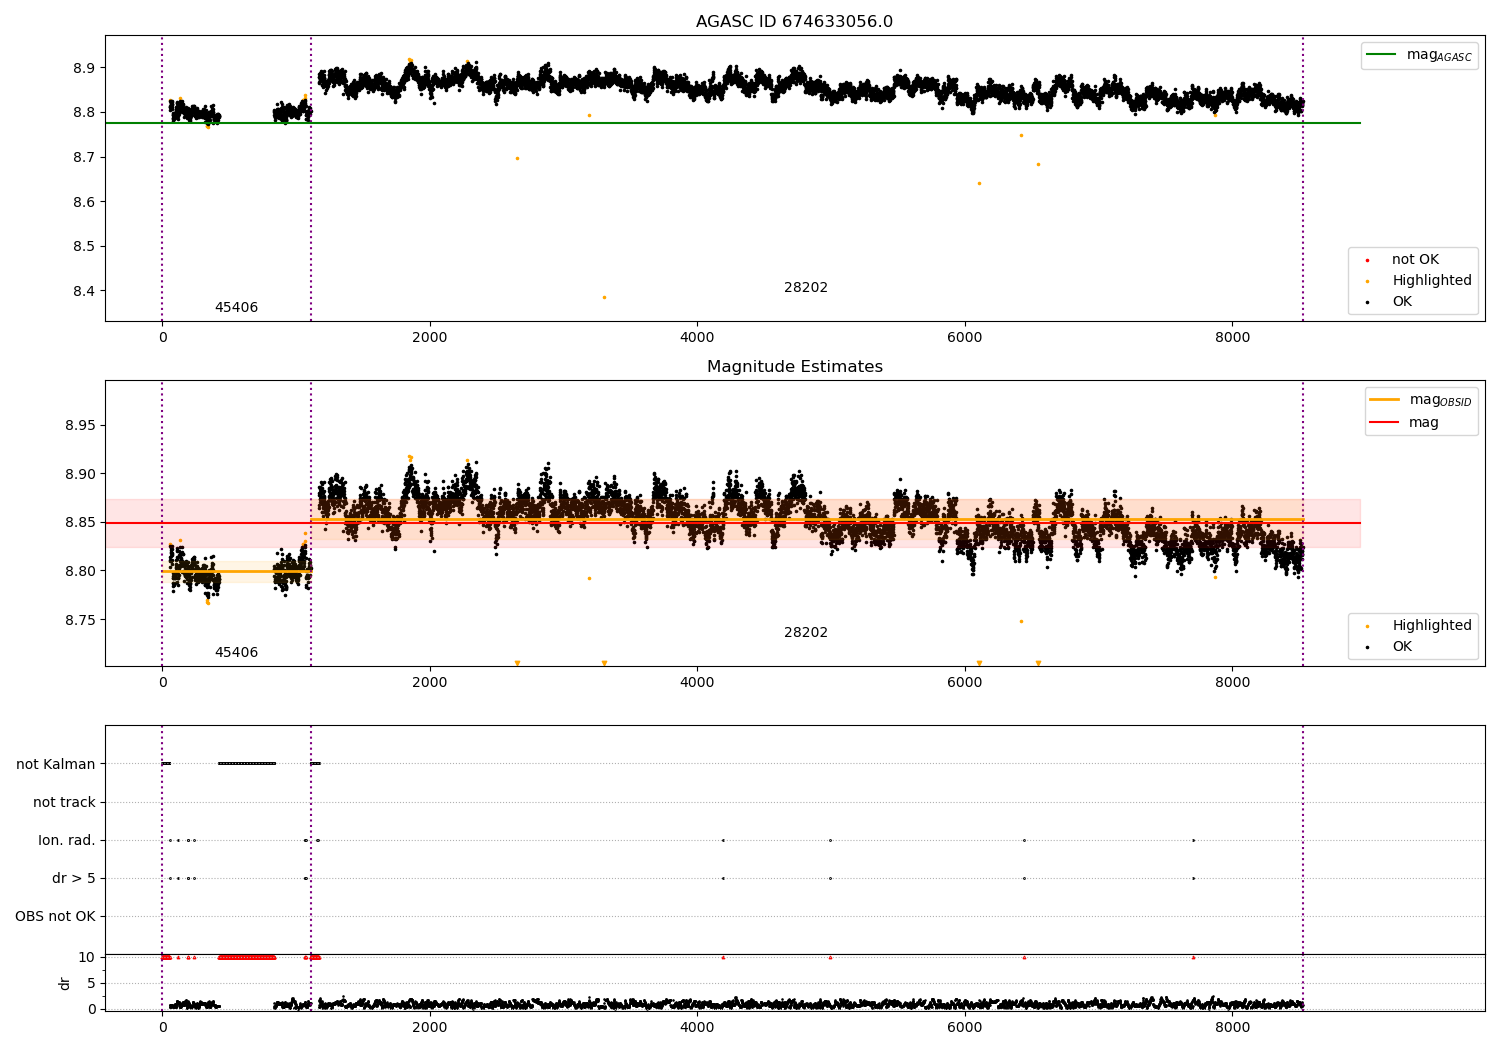The height and width of the screenshot is (1050, 1500).
Task: Select the Magnitude Estimates subplot title
Action: (x=794, y=367)
